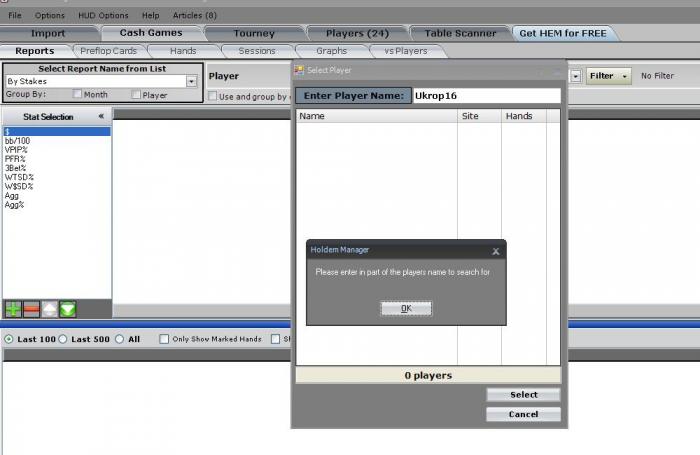Switch to the Players (24) tab
700x455 pixels.
(x=358, y=33)
